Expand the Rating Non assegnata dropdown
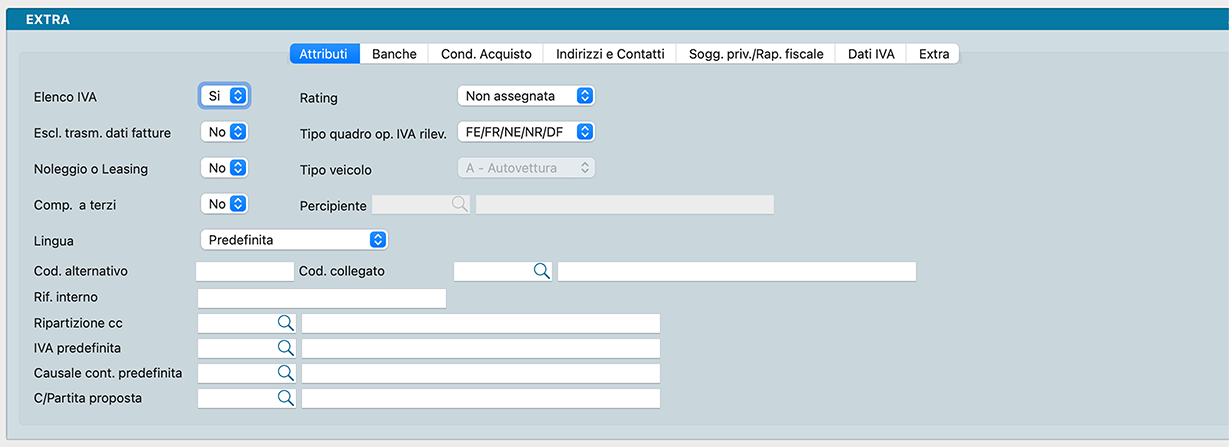The width and height of the screenshot is (1229, 447). pyautogui.click(x=526, y=96)
